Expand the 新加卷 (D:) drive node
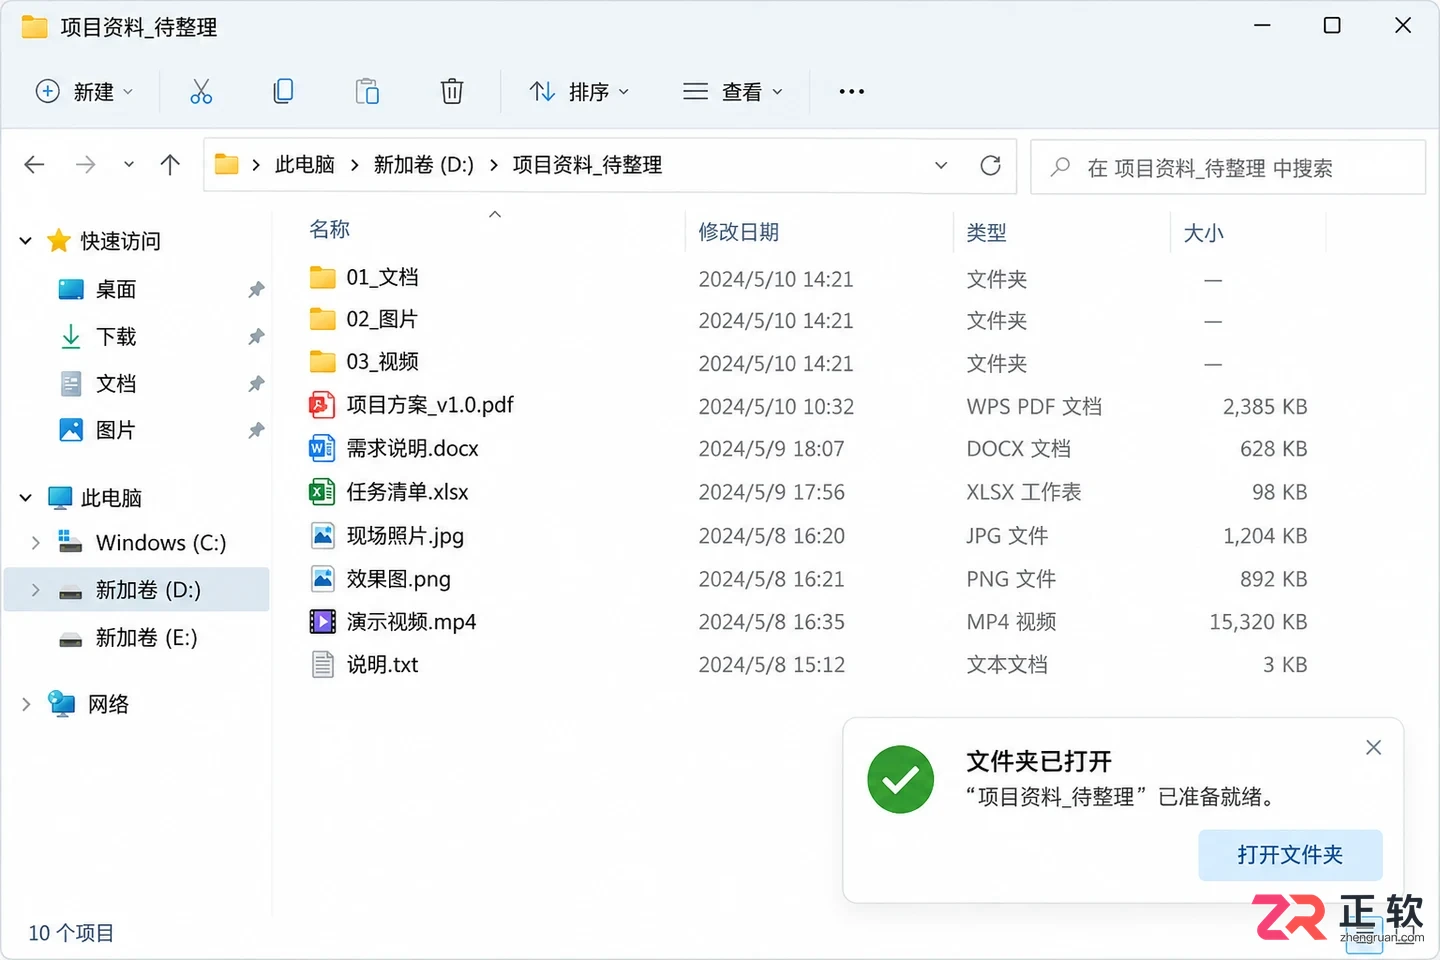 [x=36, y=590]
